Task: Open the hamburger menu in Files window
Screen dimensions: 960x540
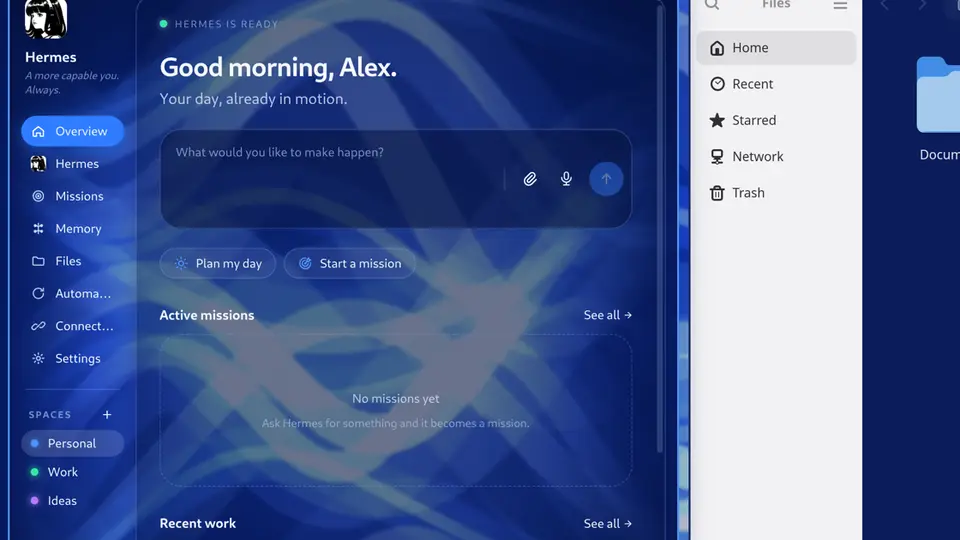Action: click(840, 5)
